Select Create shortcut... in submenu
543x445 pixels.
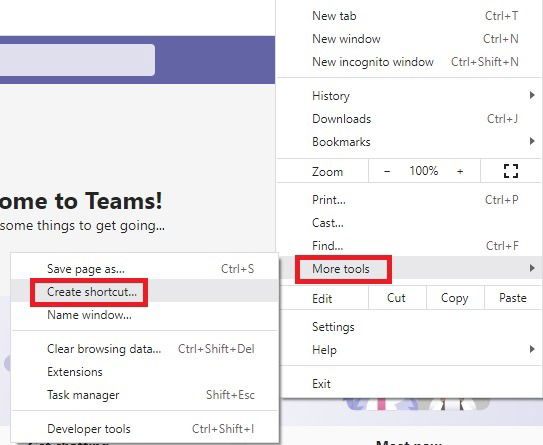(145, 292)
